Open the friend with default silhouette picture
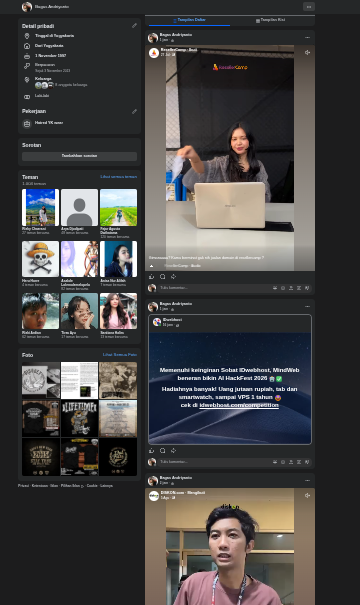This screenshot has width=360, height=605. (79, 207)
